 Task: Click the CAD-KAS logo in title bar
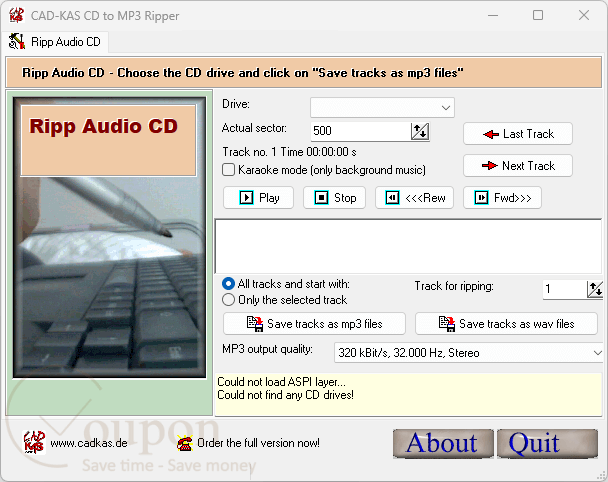click(16, 16)
